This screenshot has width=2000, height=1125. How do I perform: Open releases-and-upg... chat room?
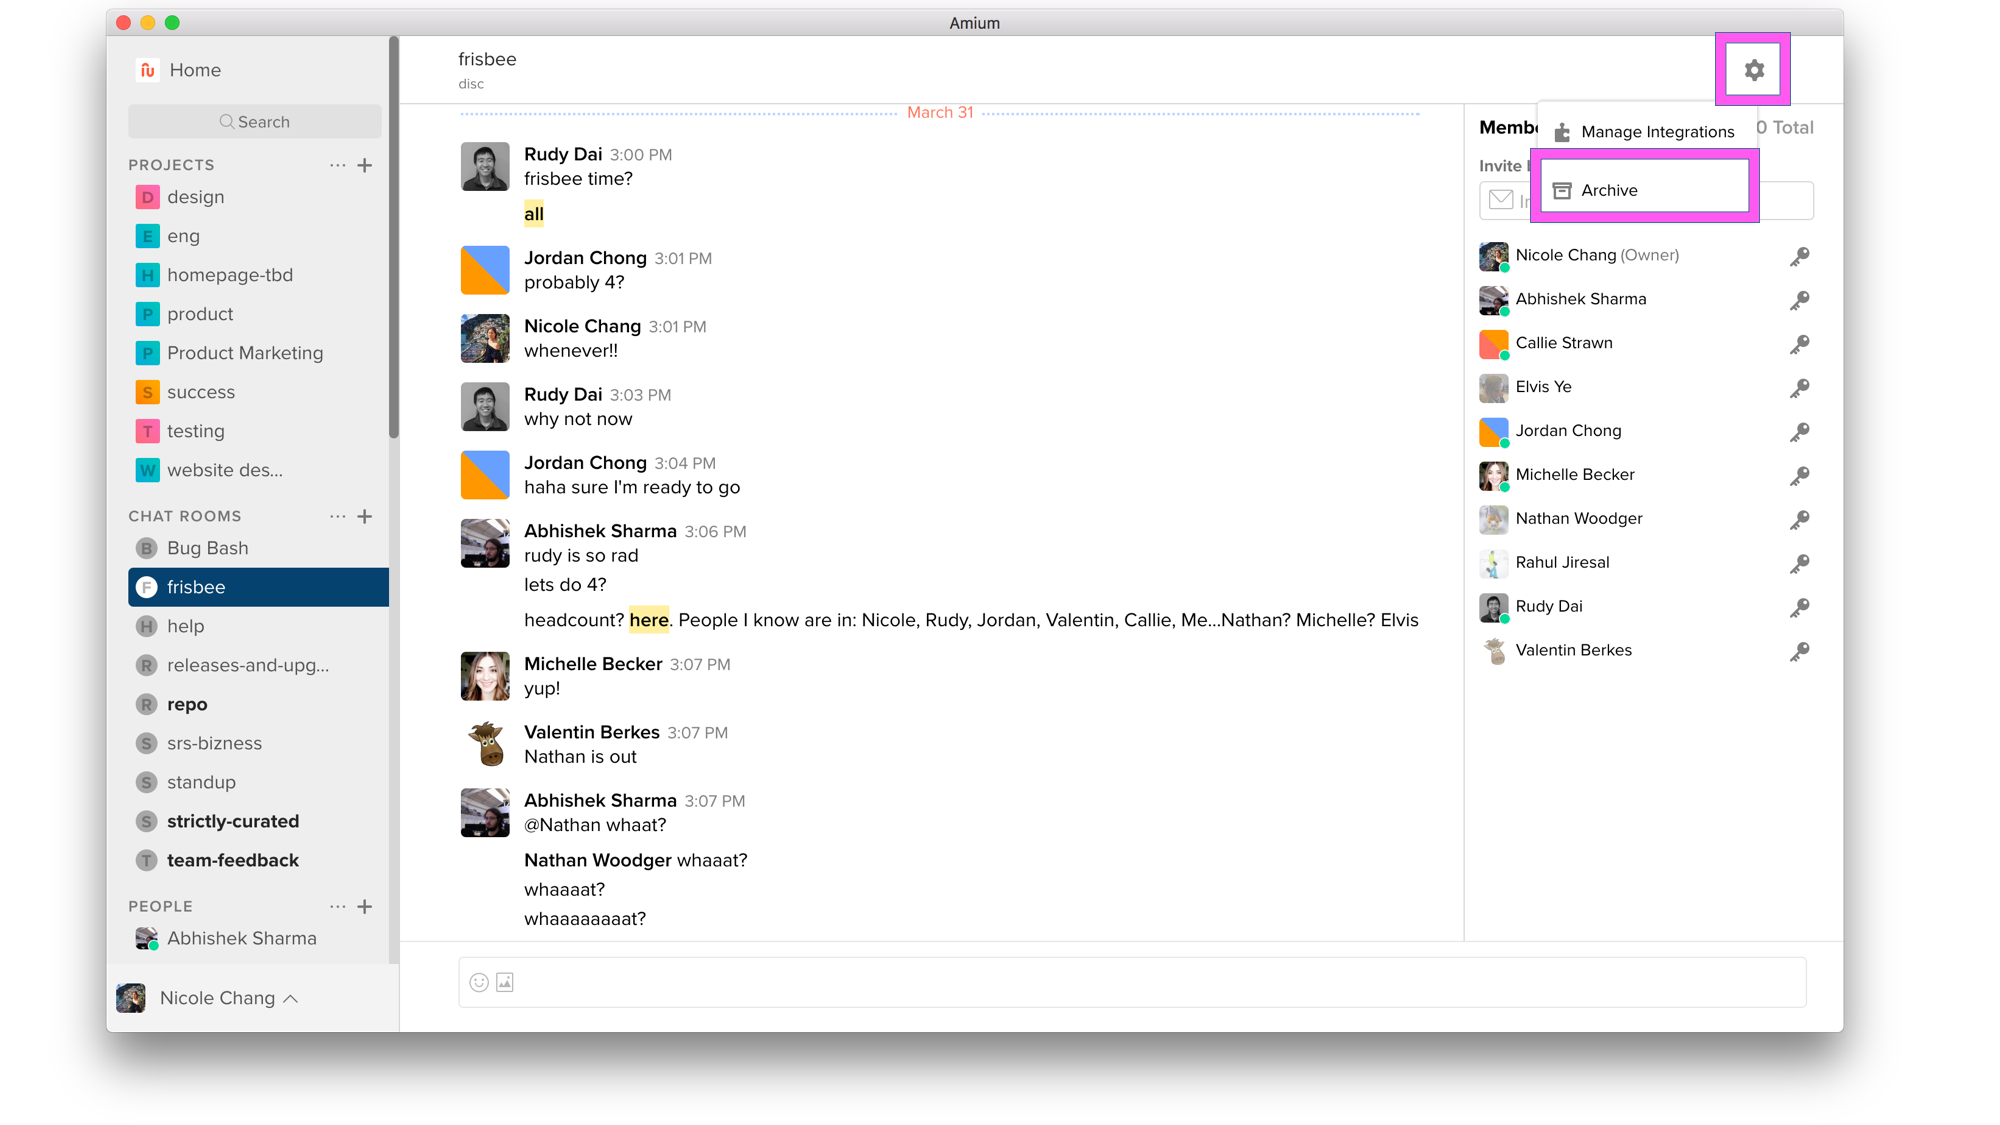[258, 665]
